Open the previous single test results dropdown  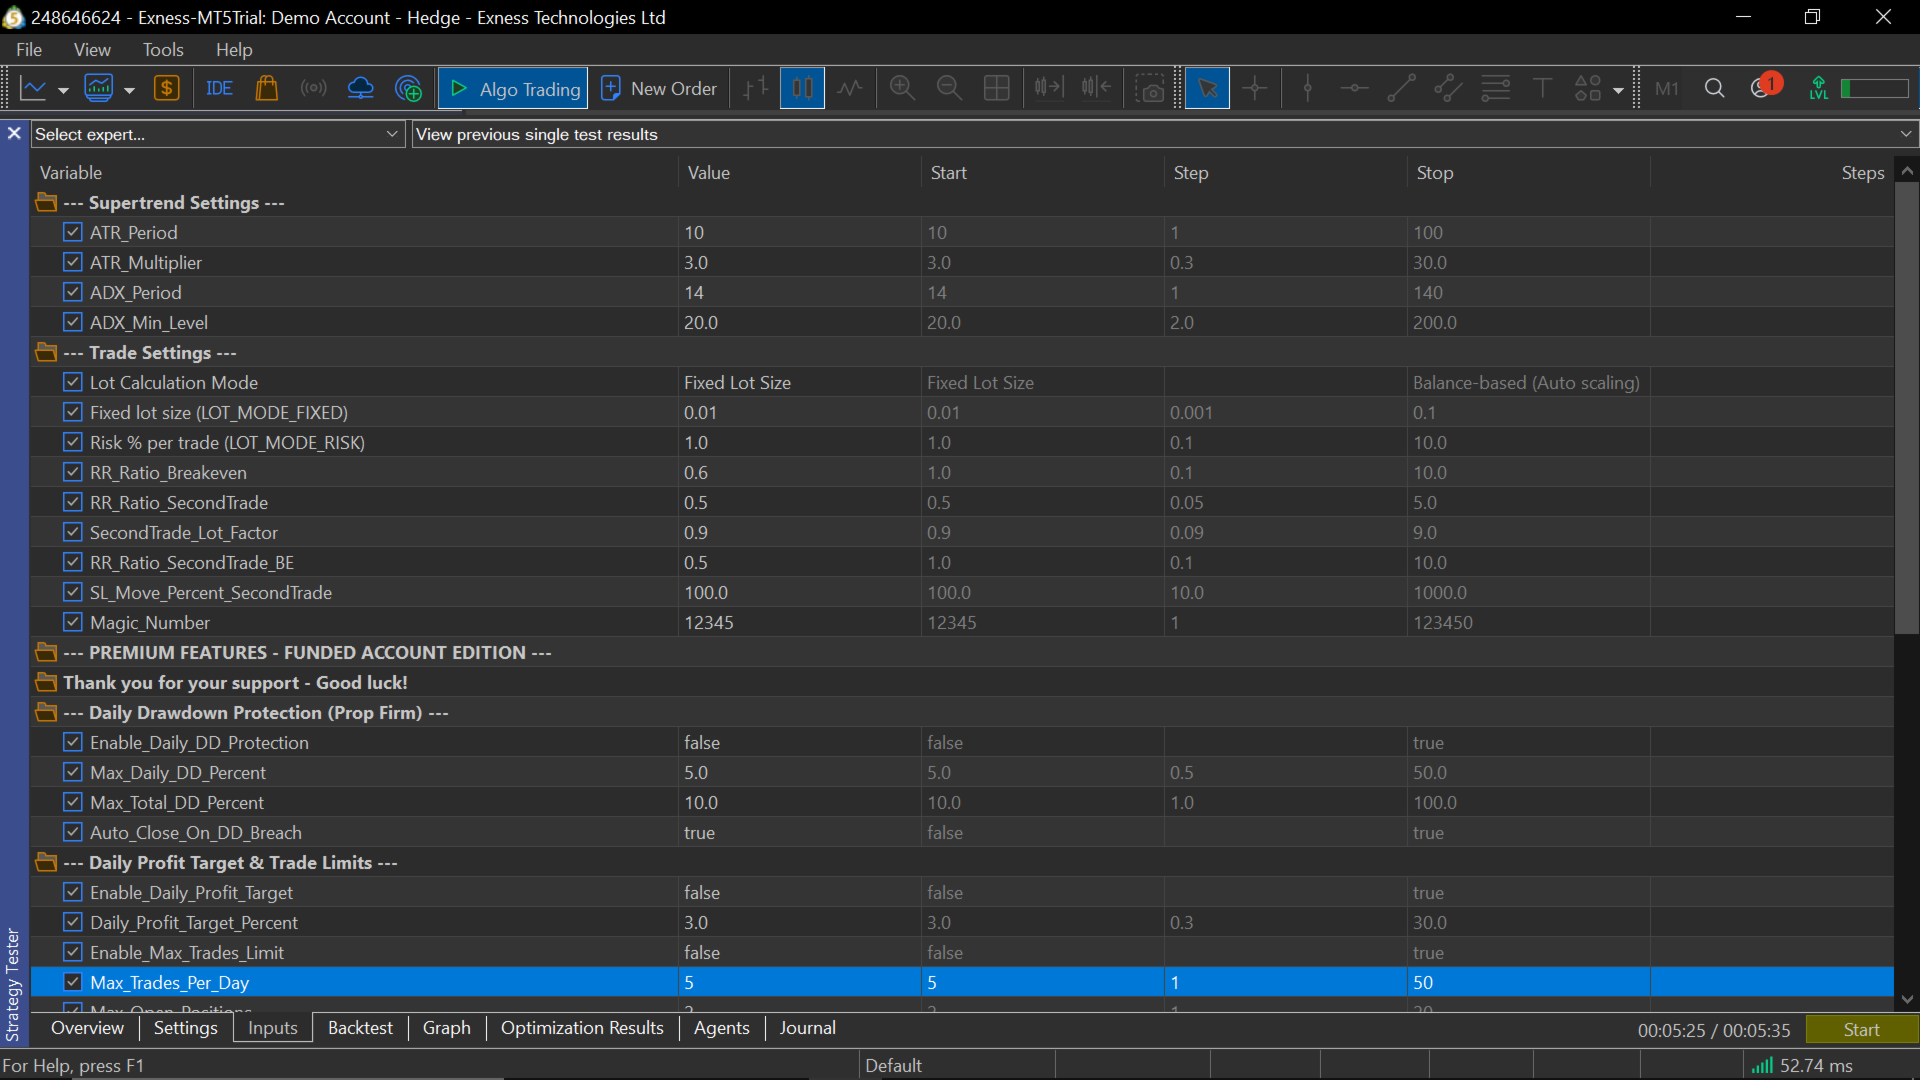(x=1905, y=134)
